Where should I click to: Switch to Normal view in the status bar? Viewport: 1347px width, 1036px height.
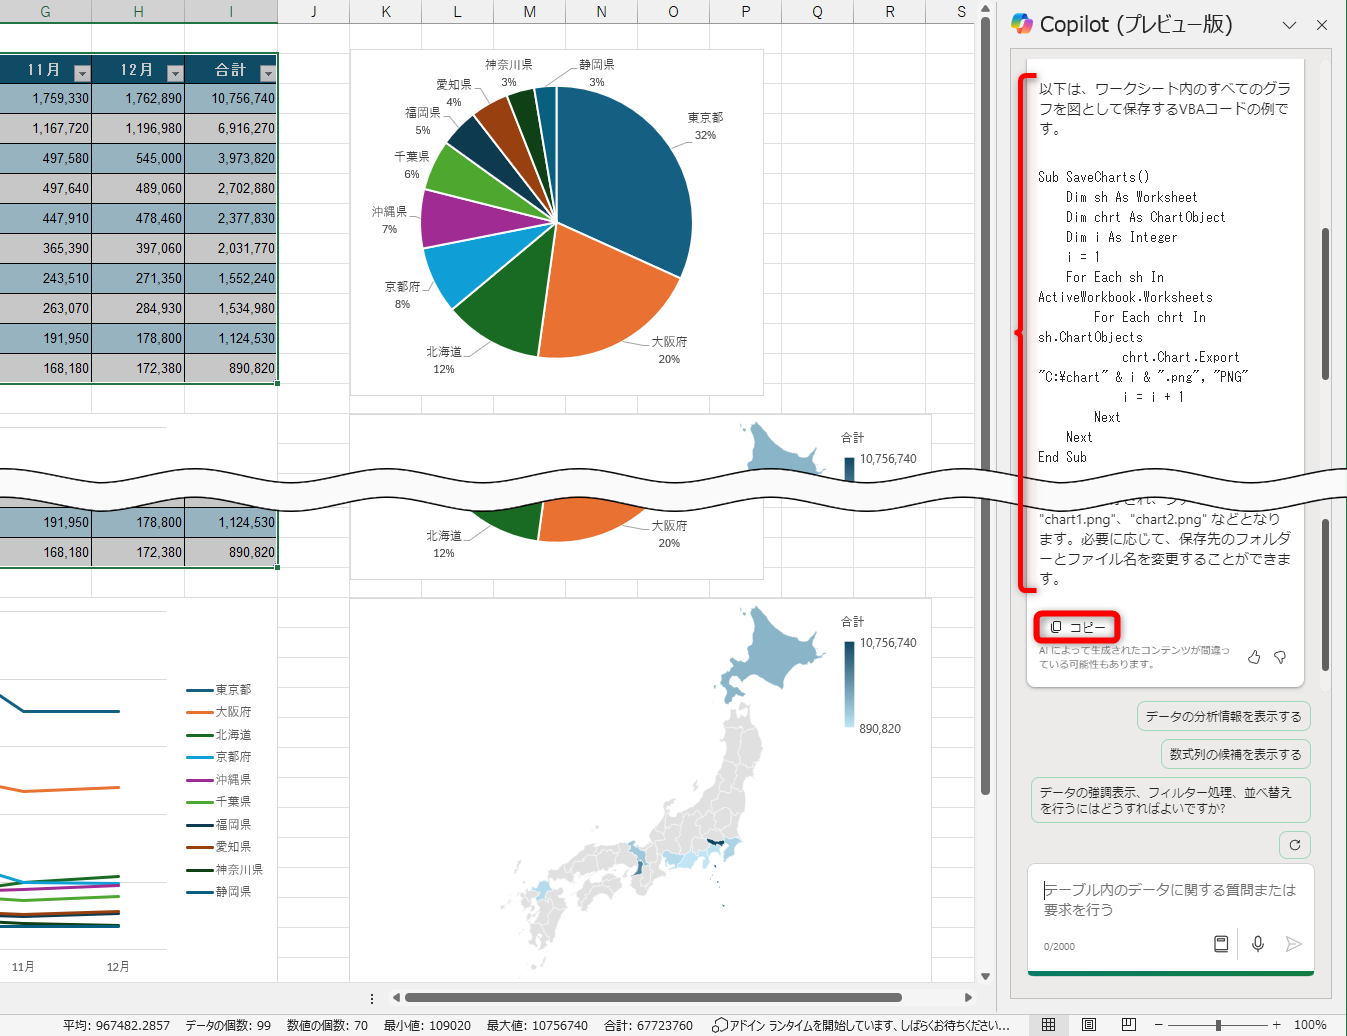pos(1048,1024)
